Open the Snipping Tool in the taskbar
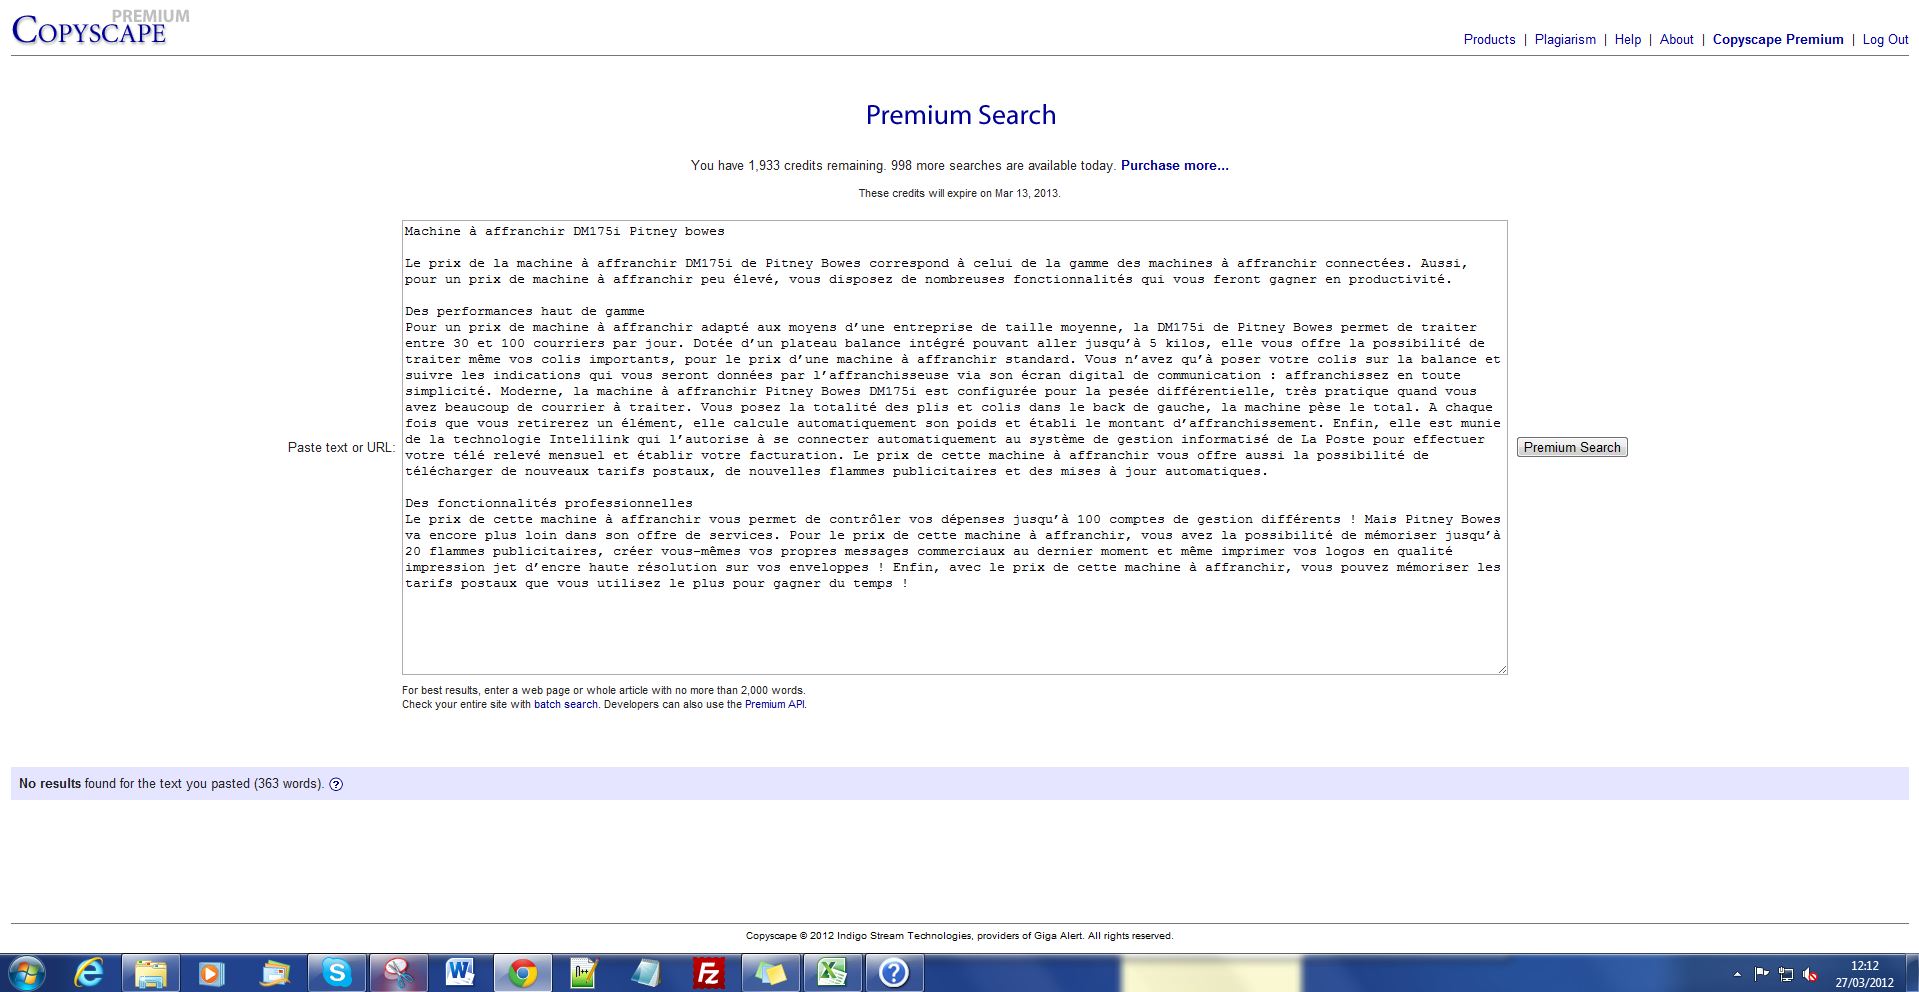The image size is (1919, 992). [398, 973]
